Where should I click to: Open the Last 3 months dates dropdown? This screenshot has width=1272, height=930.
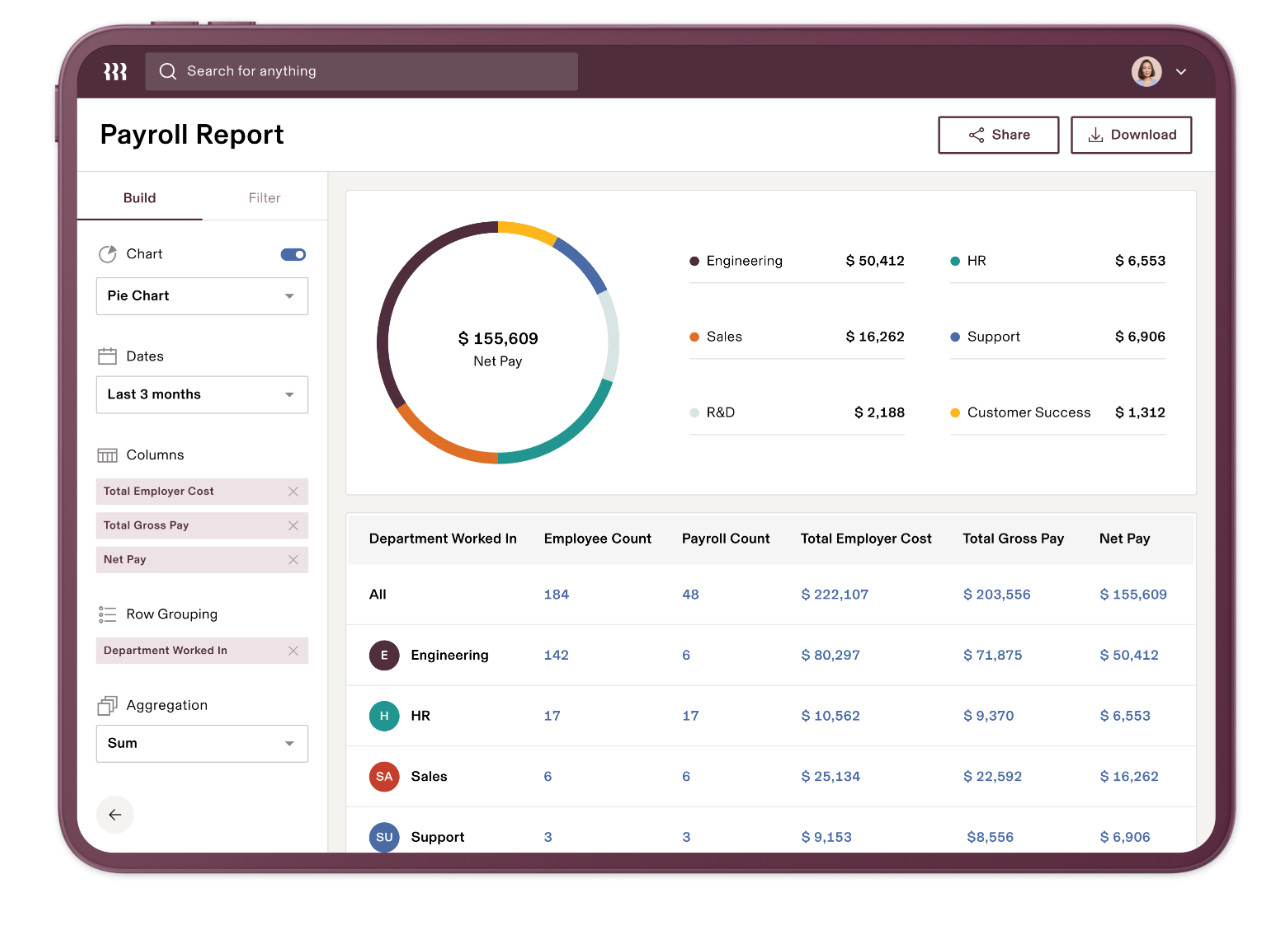coord(202,394)
